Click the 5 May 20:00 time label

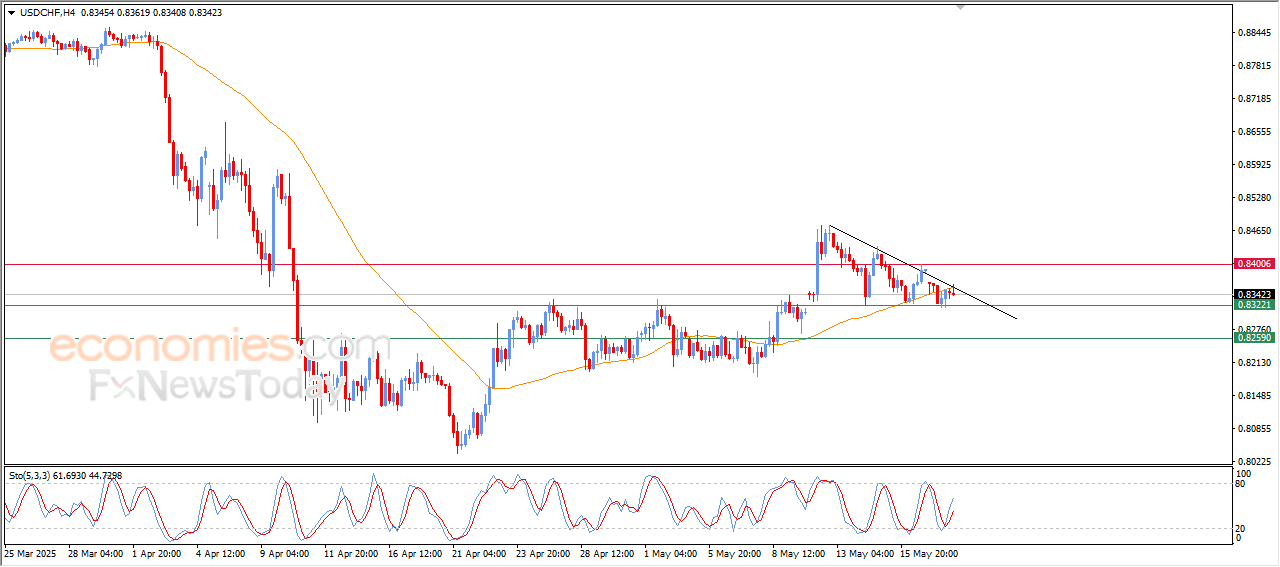click(x=735, y=552)
